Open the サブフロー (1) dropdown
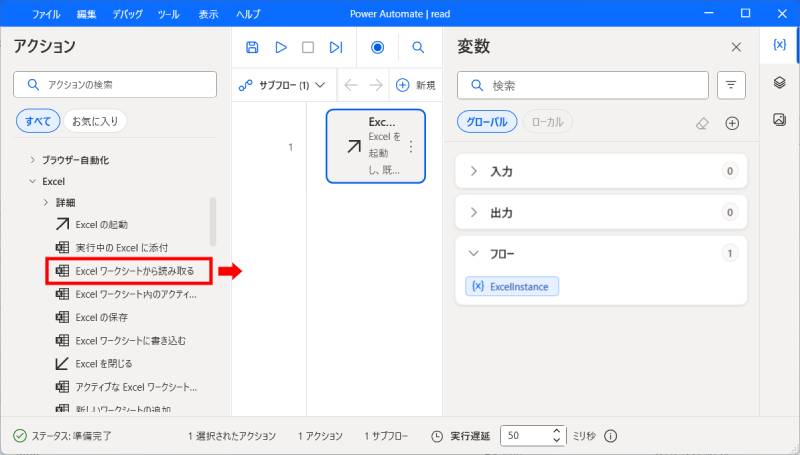The image size is (800, 455). tap(282, 85)
